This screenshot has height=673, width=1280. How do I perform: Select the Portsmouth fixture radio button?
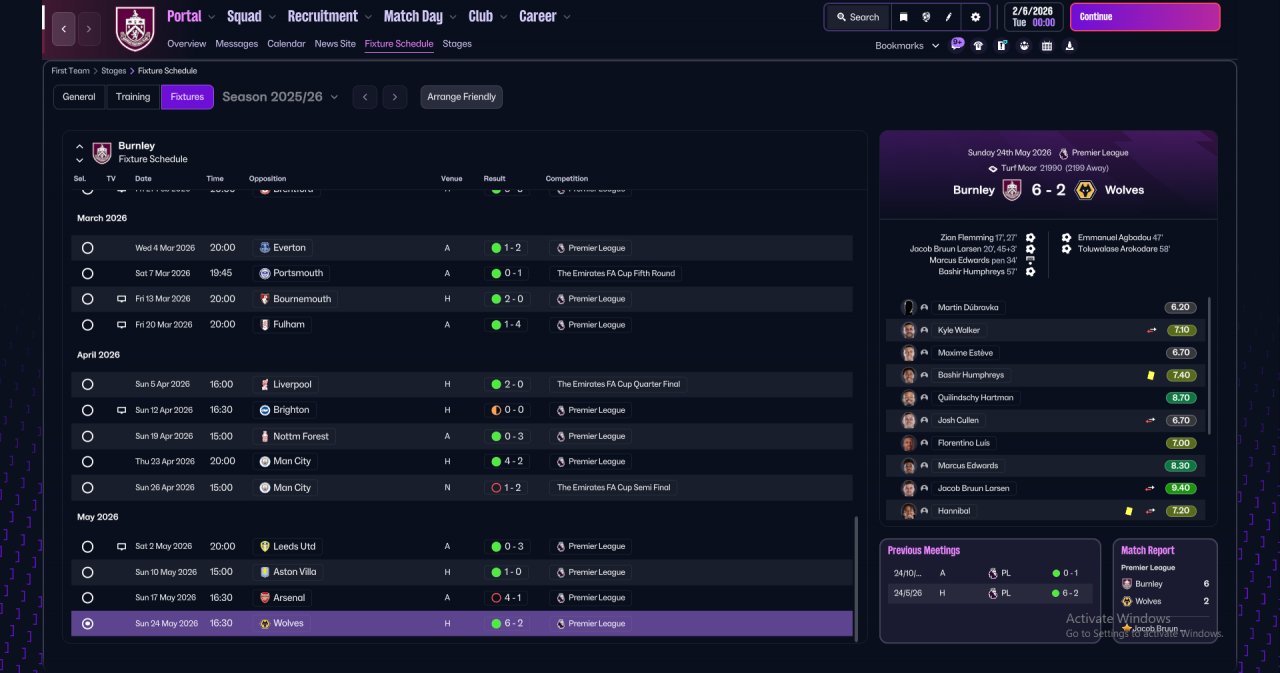pos(88,273)
